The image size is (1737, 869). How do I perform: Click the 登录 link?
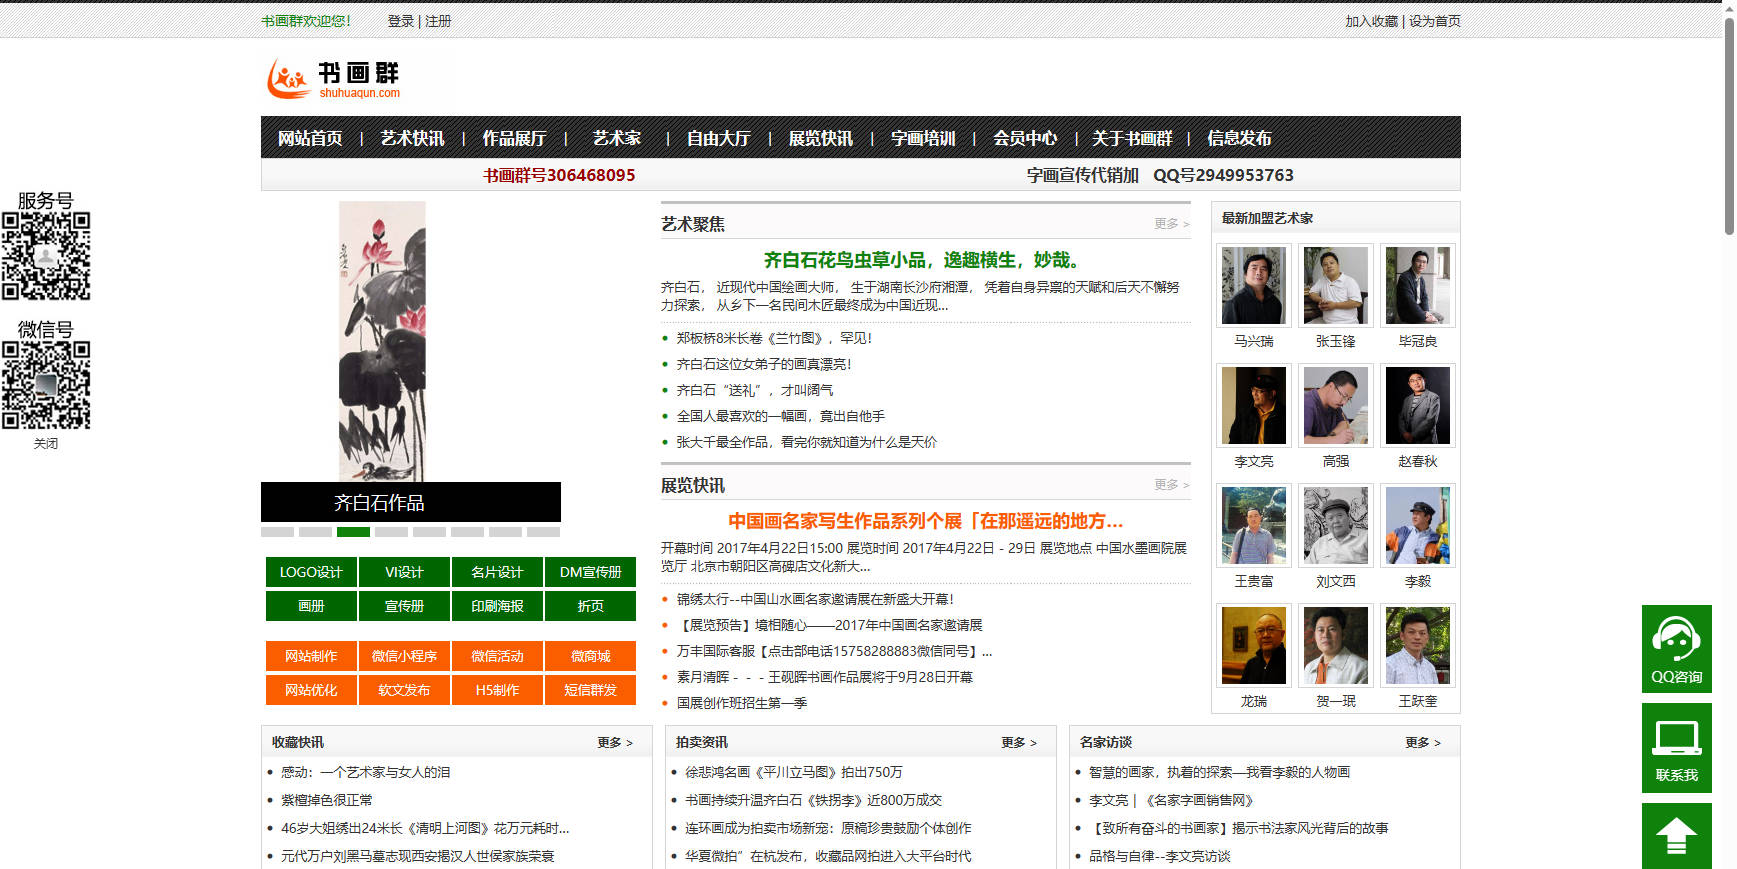point(401,21)
